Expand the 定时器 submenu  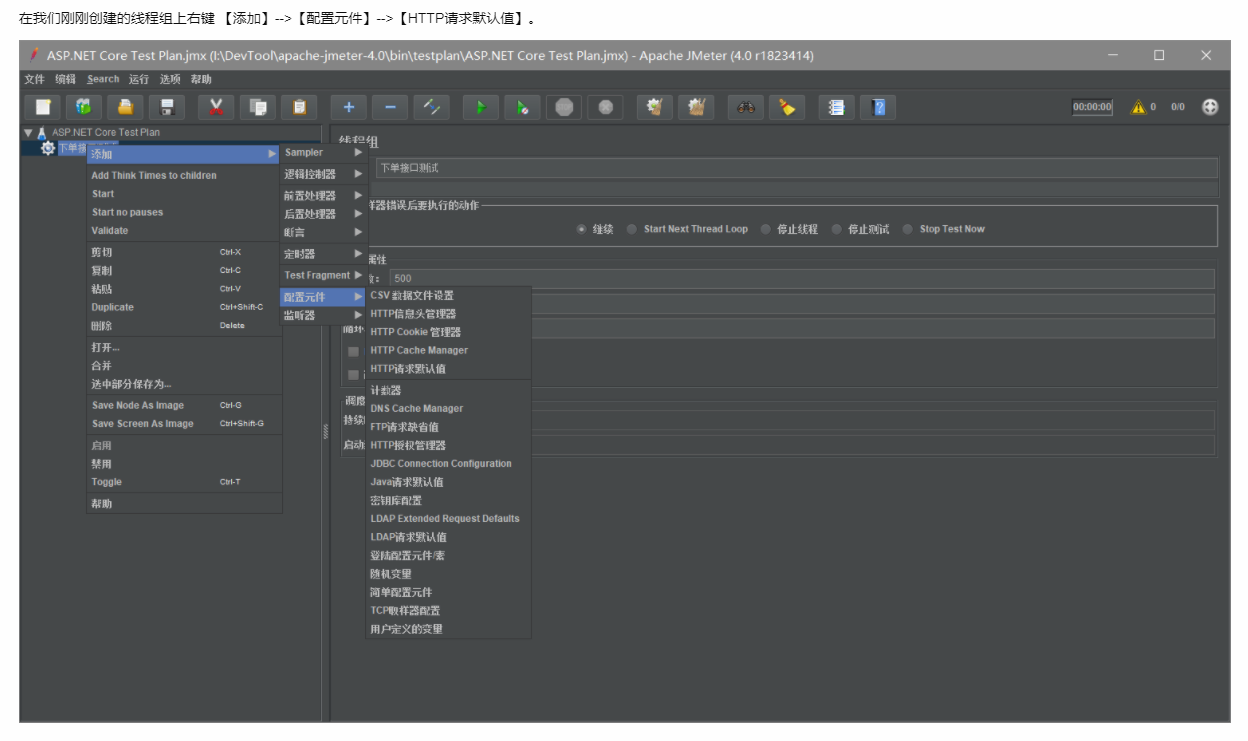pyautogui.click(x=323, y=254)
